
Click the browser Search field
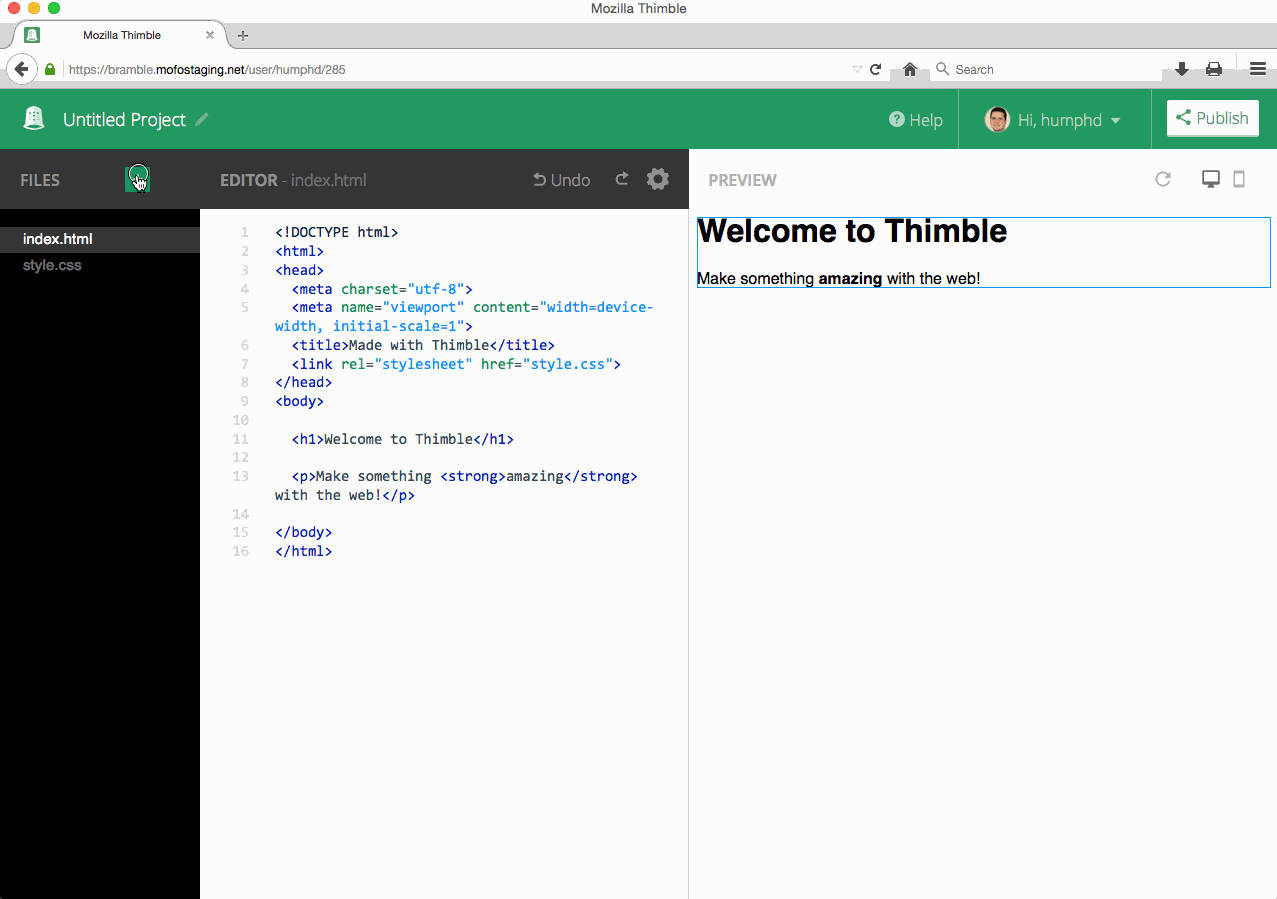click(1045, 70)
